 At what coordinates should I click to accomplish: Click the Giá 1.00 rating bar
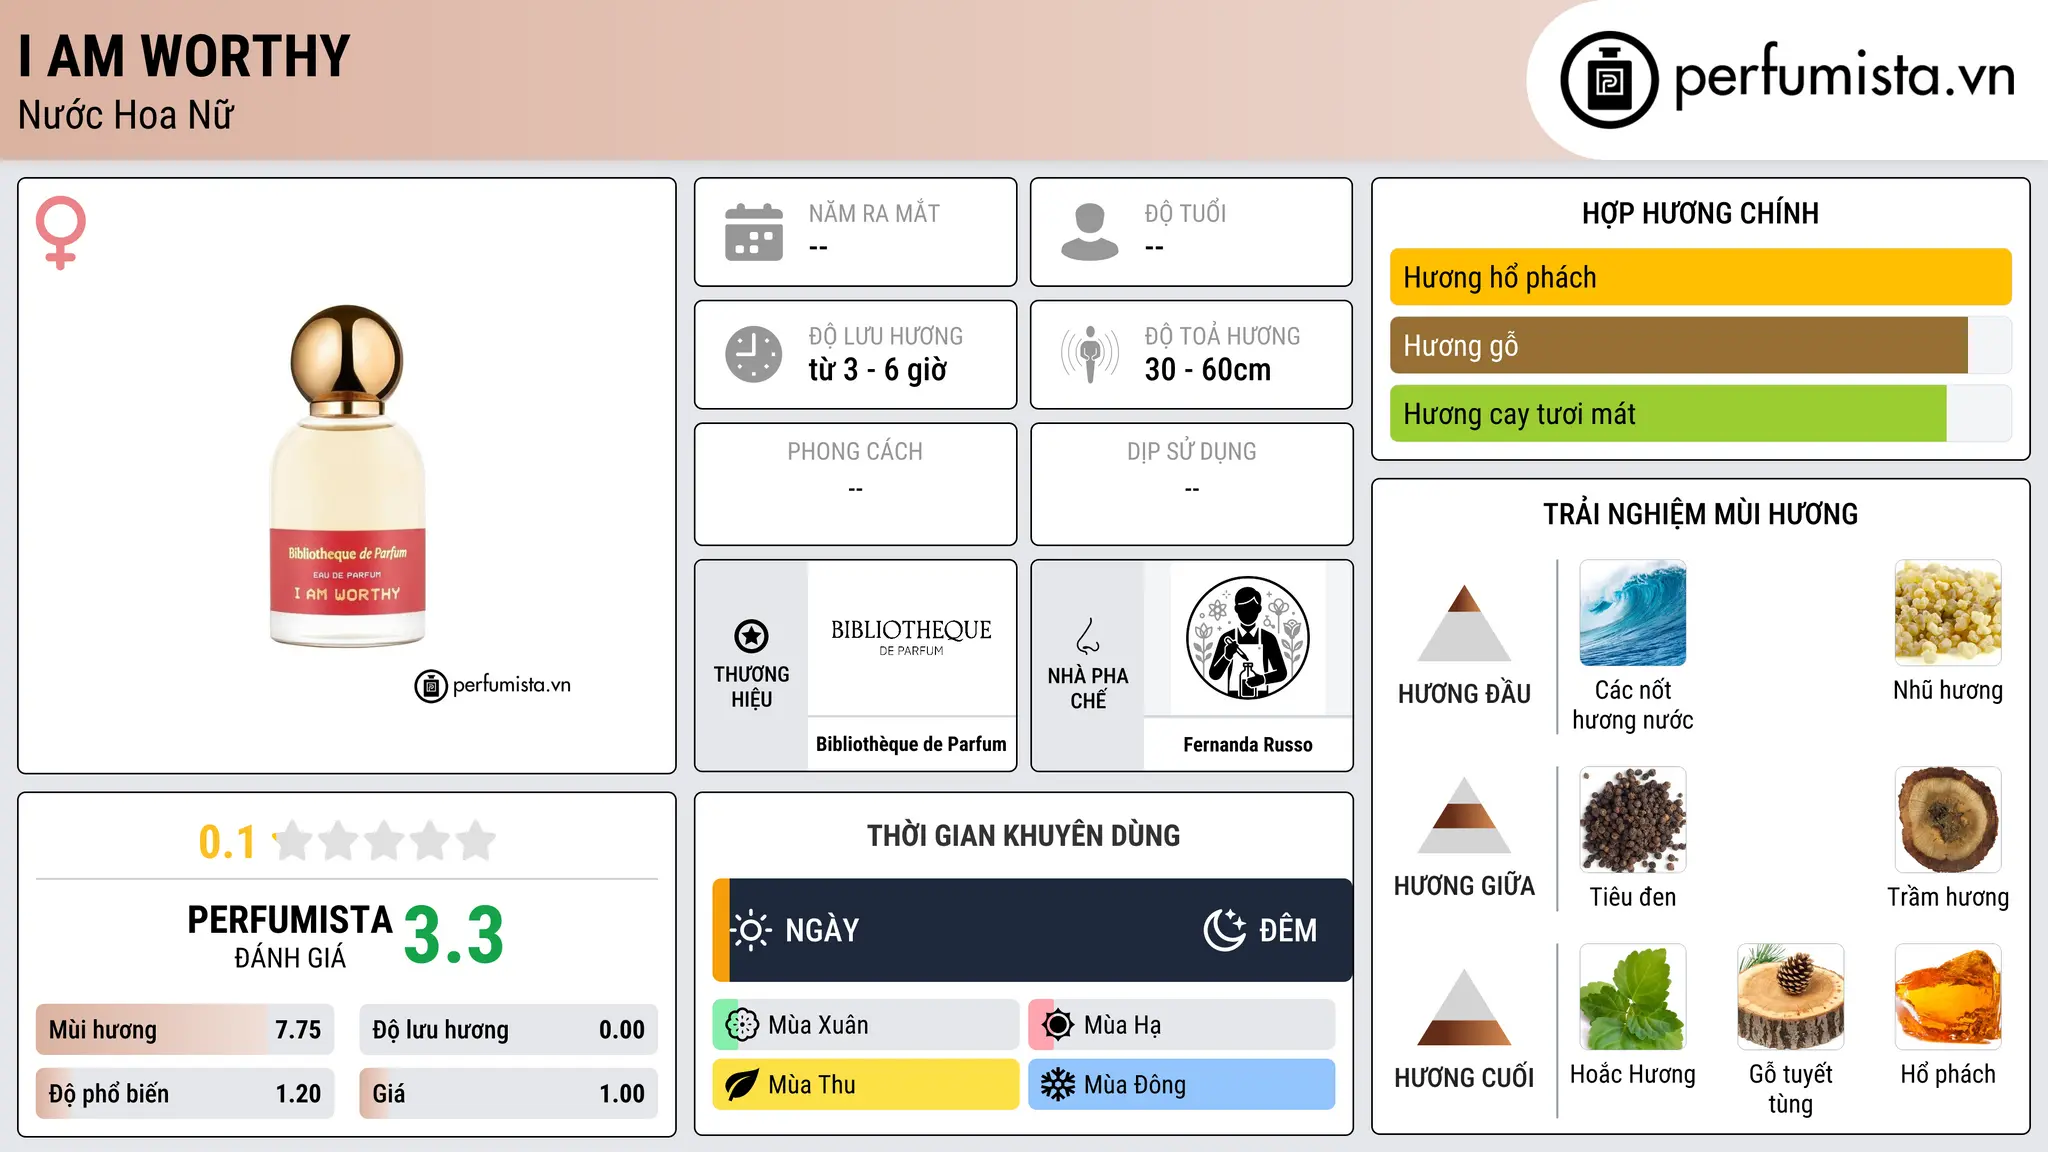(509, 1094)
